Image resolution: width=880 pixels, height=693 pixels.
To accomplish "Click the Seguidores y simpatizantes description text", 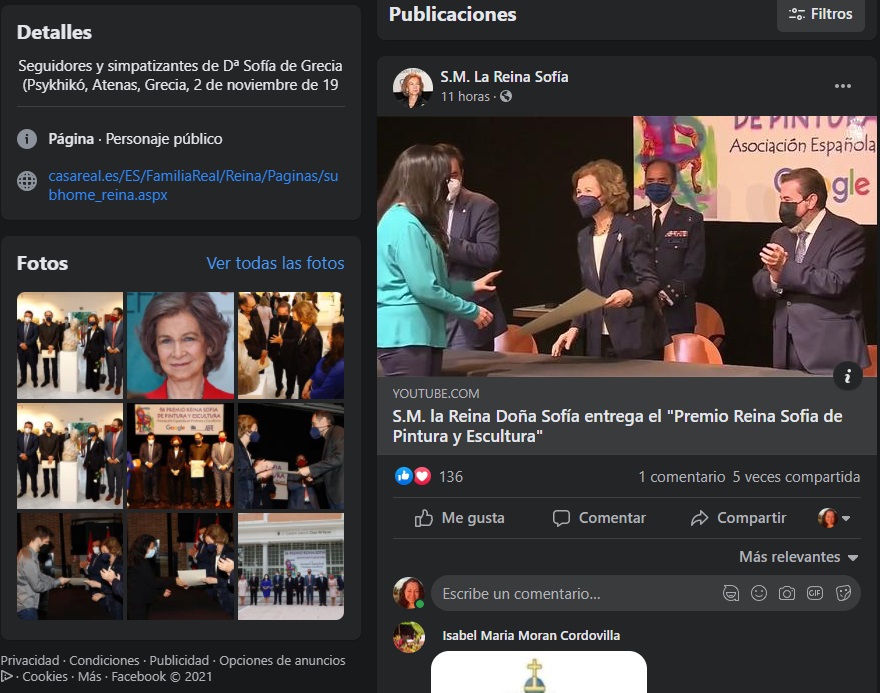I will click(x=180, y=75).
